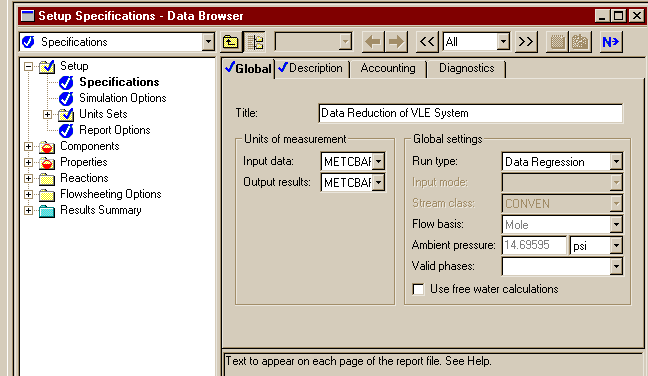Enable Use free water calculations checkbox
Image resolution: width=648 pixels, height=376 pixels.
click(x=418, y=289)
